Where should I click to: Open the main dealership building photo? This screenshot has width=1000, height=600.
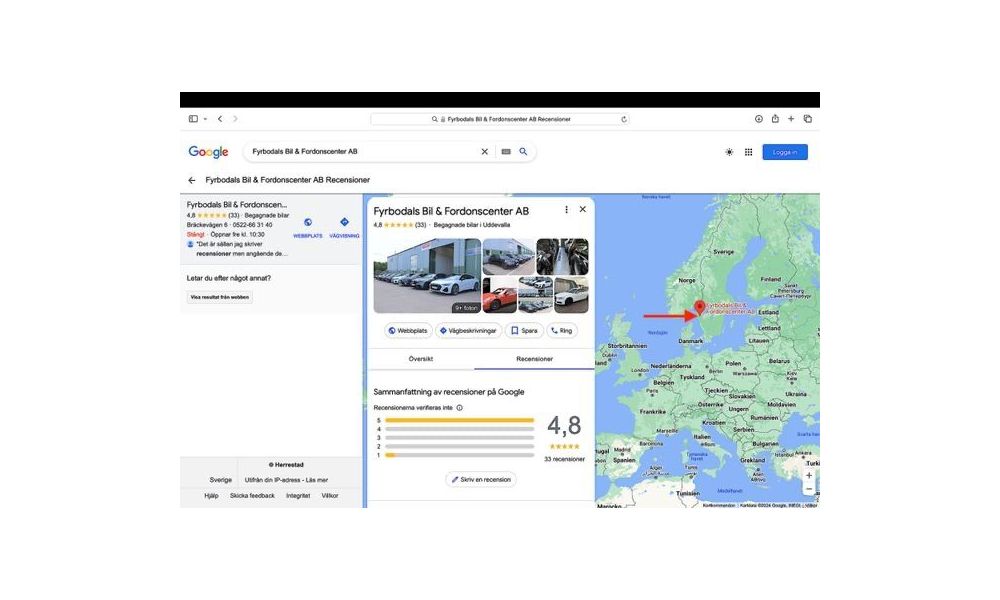[x=426, y=275]
